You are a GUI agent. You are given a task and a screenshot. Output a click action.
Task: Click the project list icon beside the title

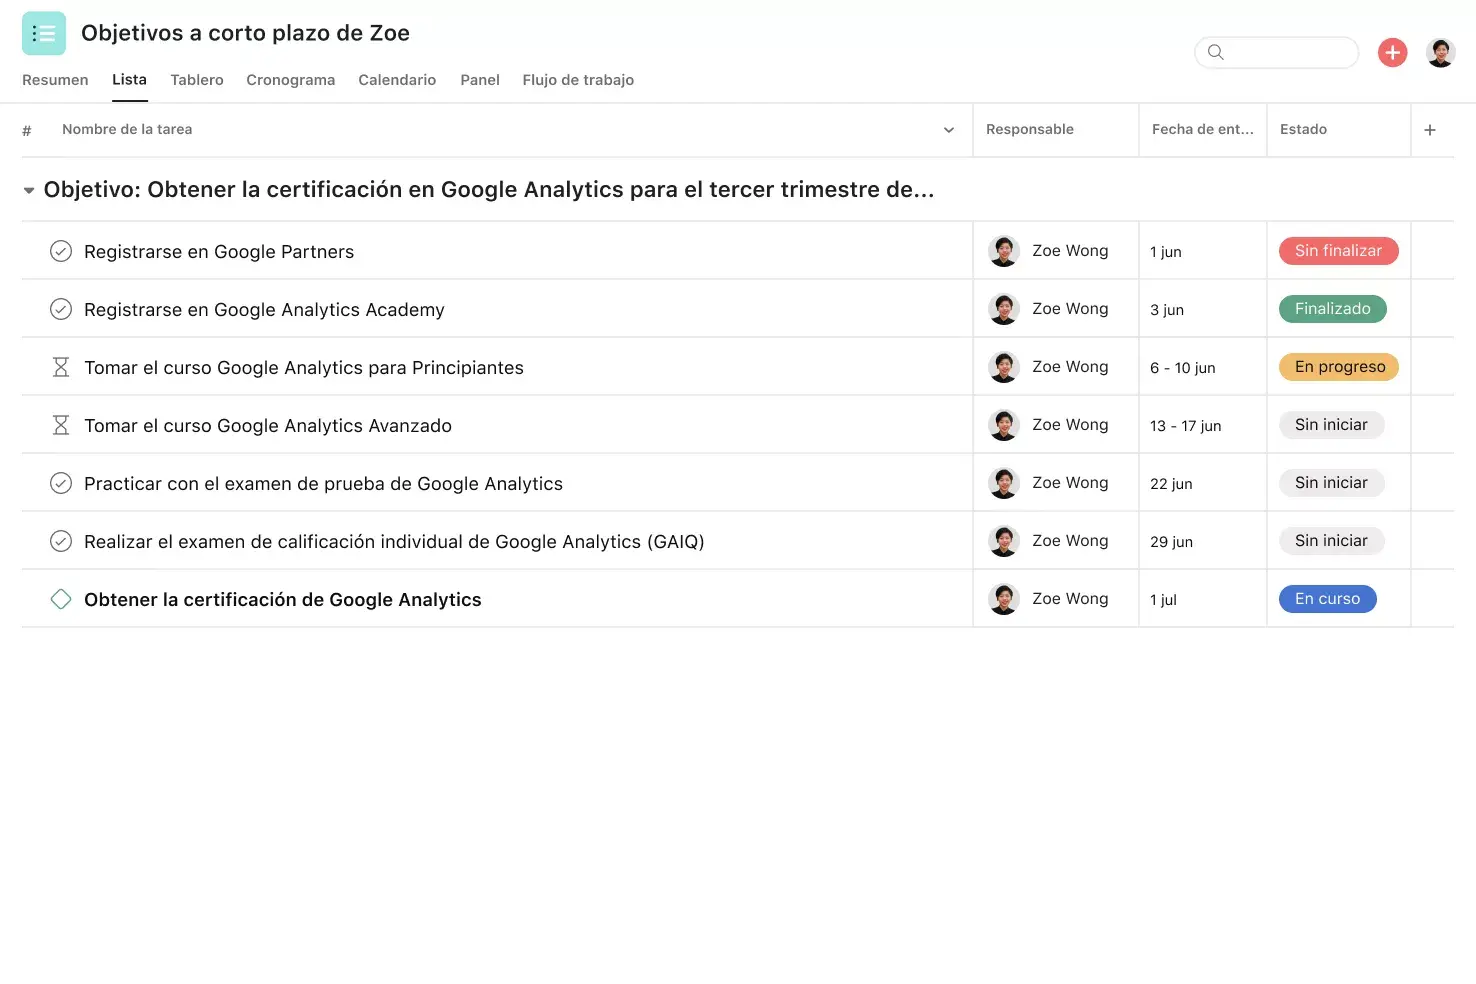(44, 33)
